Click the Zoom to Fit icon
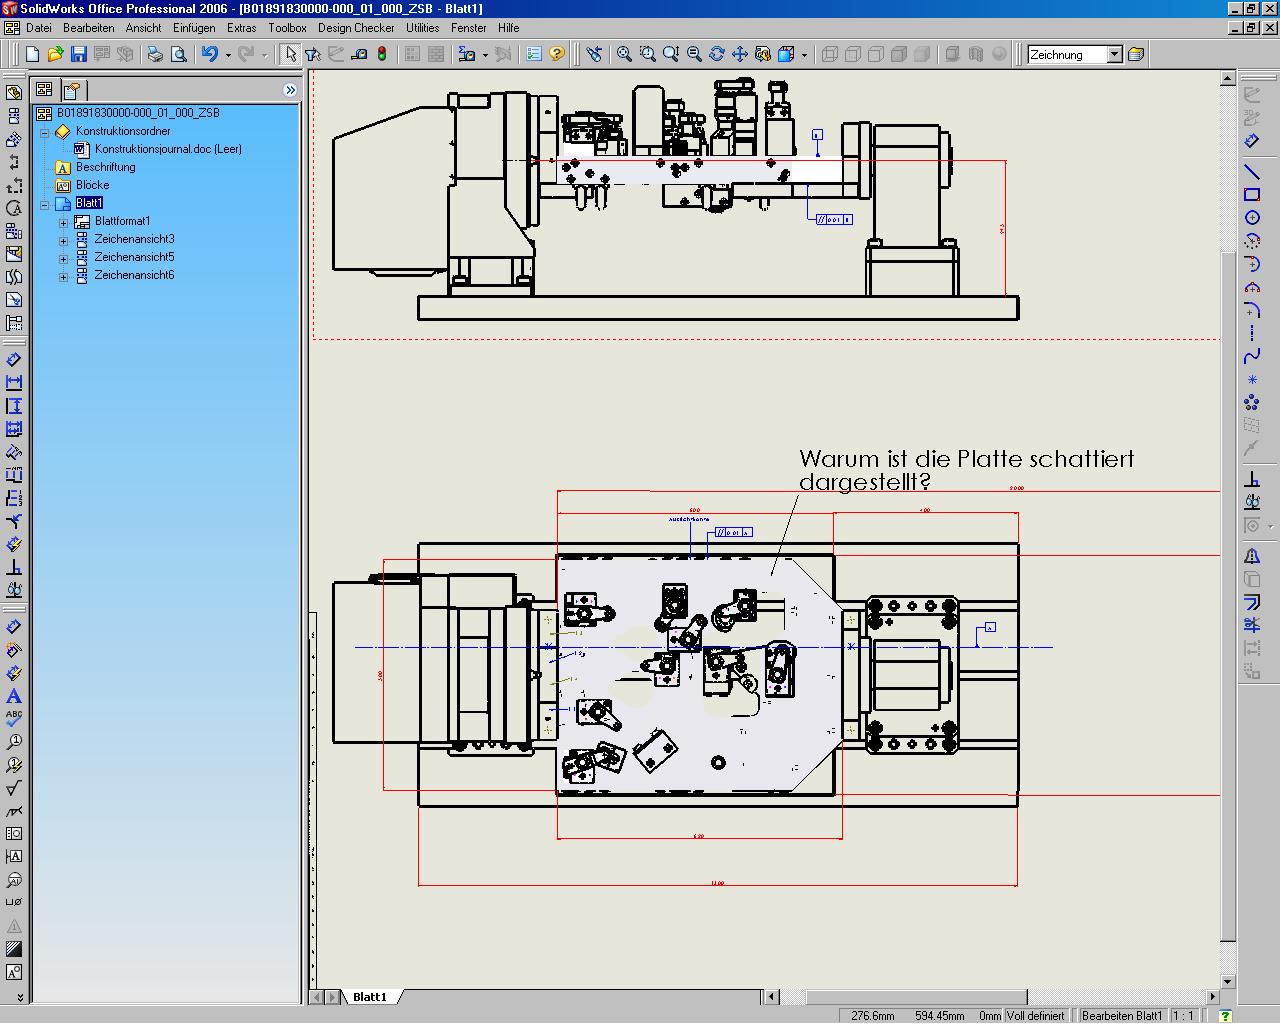Image resolution: width=1280 pixels, height=1024 pixels. tap(624, 54)
